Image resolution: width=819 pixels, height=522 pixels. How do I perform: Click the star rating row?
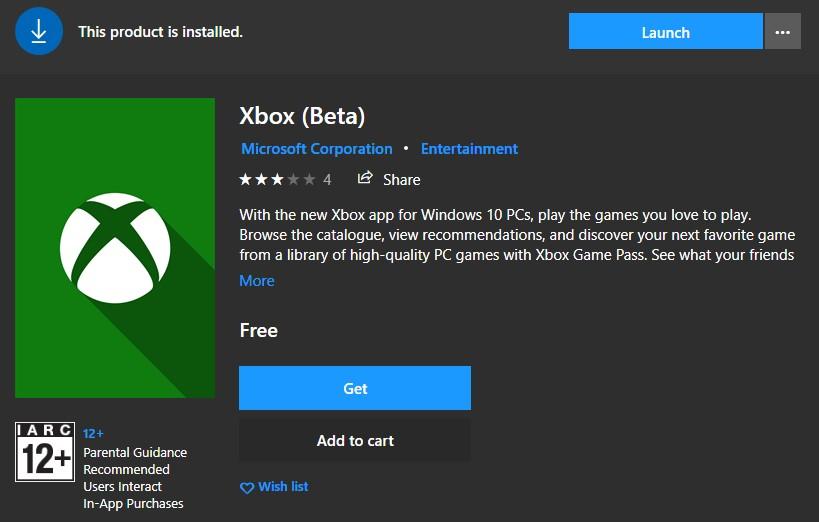click(277, 180)
